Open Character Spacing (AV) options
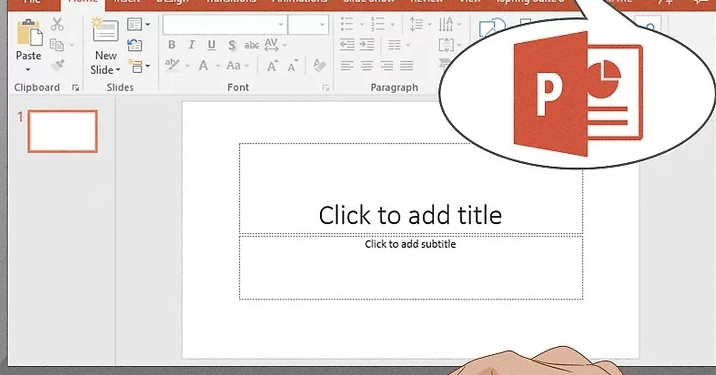 [275, 45]
